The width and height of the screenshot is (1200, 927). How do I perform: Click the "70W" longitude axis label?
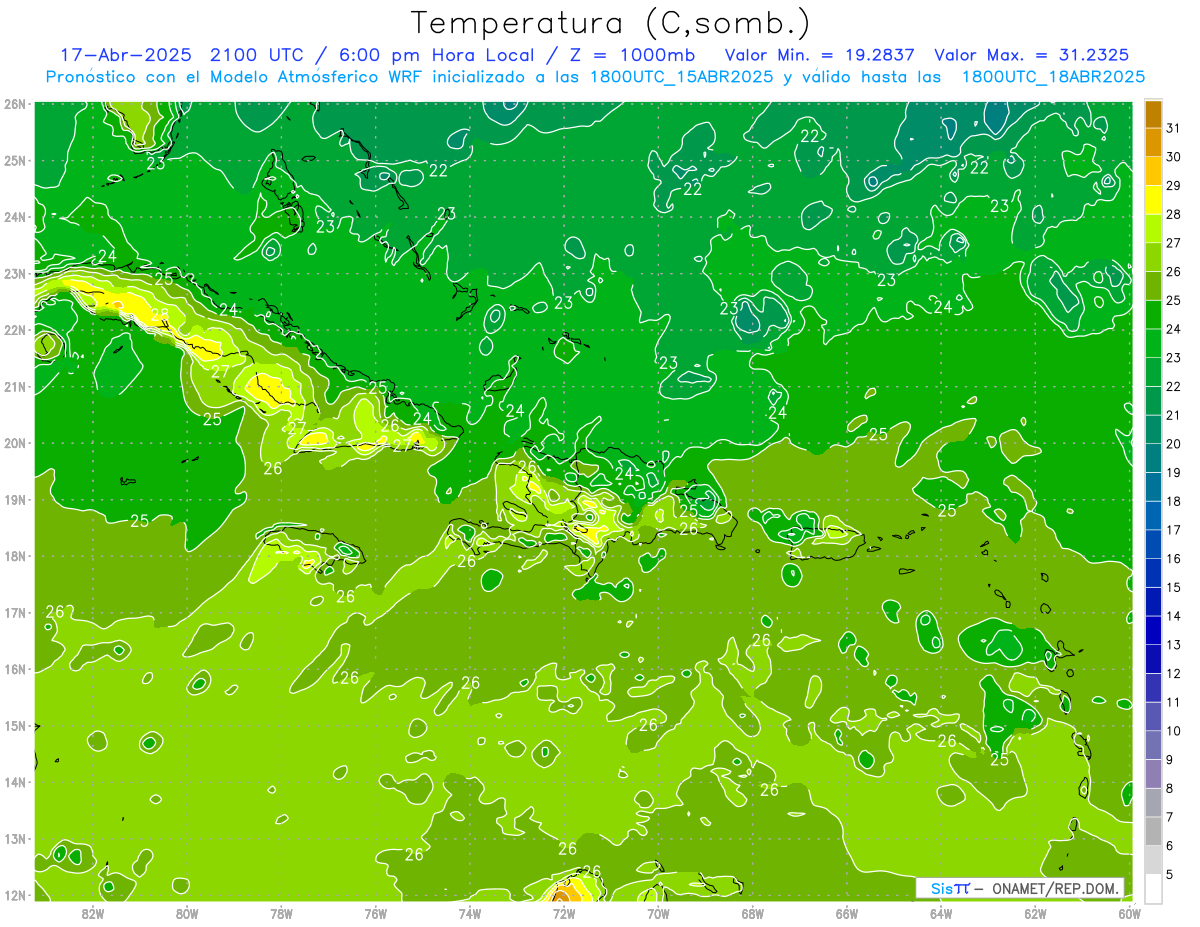pyautogui.click(x=658, y=913)
